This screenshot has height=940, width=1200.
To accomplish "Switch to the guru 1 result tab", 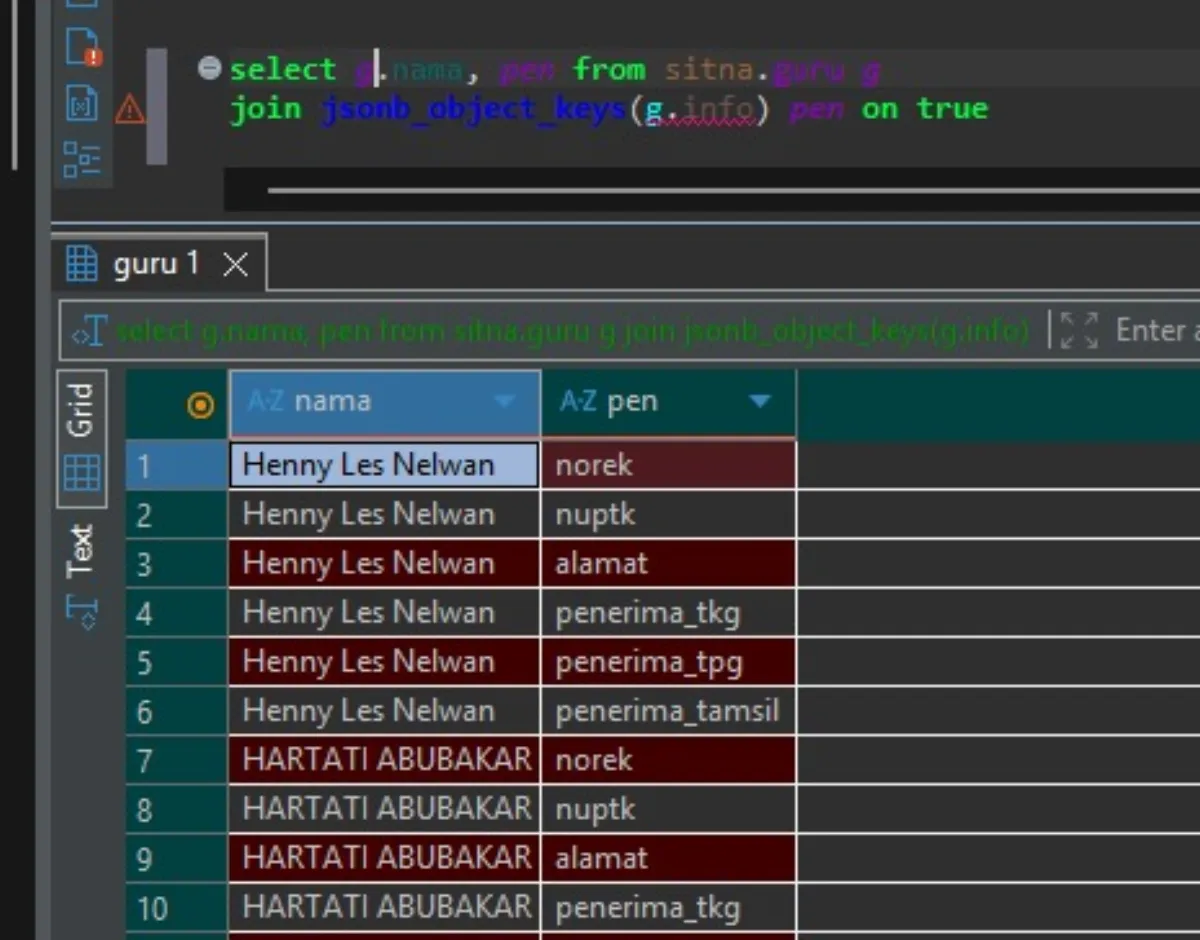I will point(156,264).
